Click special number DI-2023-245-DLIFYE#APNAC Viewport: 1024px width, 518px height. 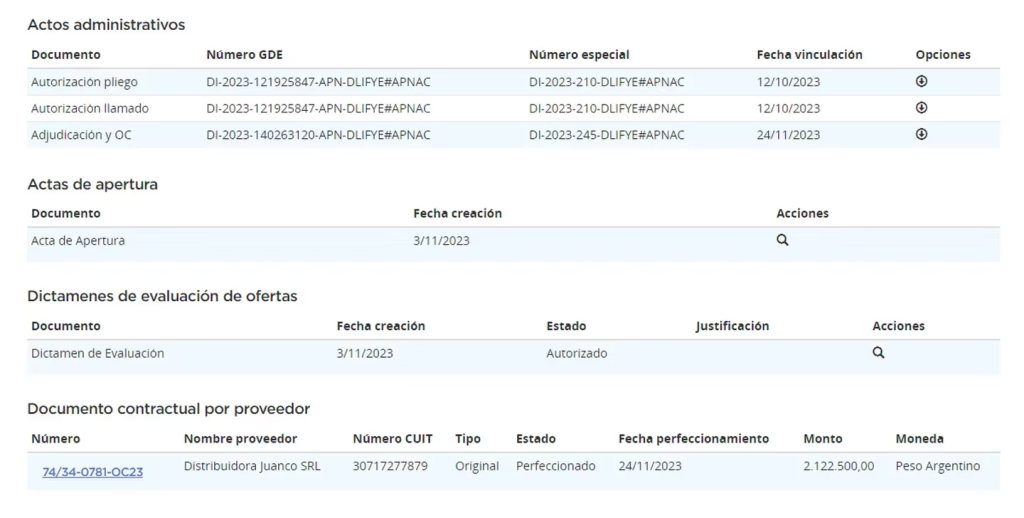point(606,135)
